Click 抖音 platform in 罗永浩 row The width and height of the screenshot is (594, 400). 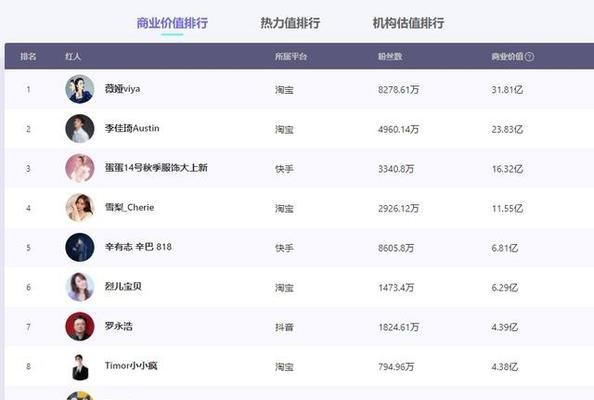pyautogui.click(x=284, y=327)
